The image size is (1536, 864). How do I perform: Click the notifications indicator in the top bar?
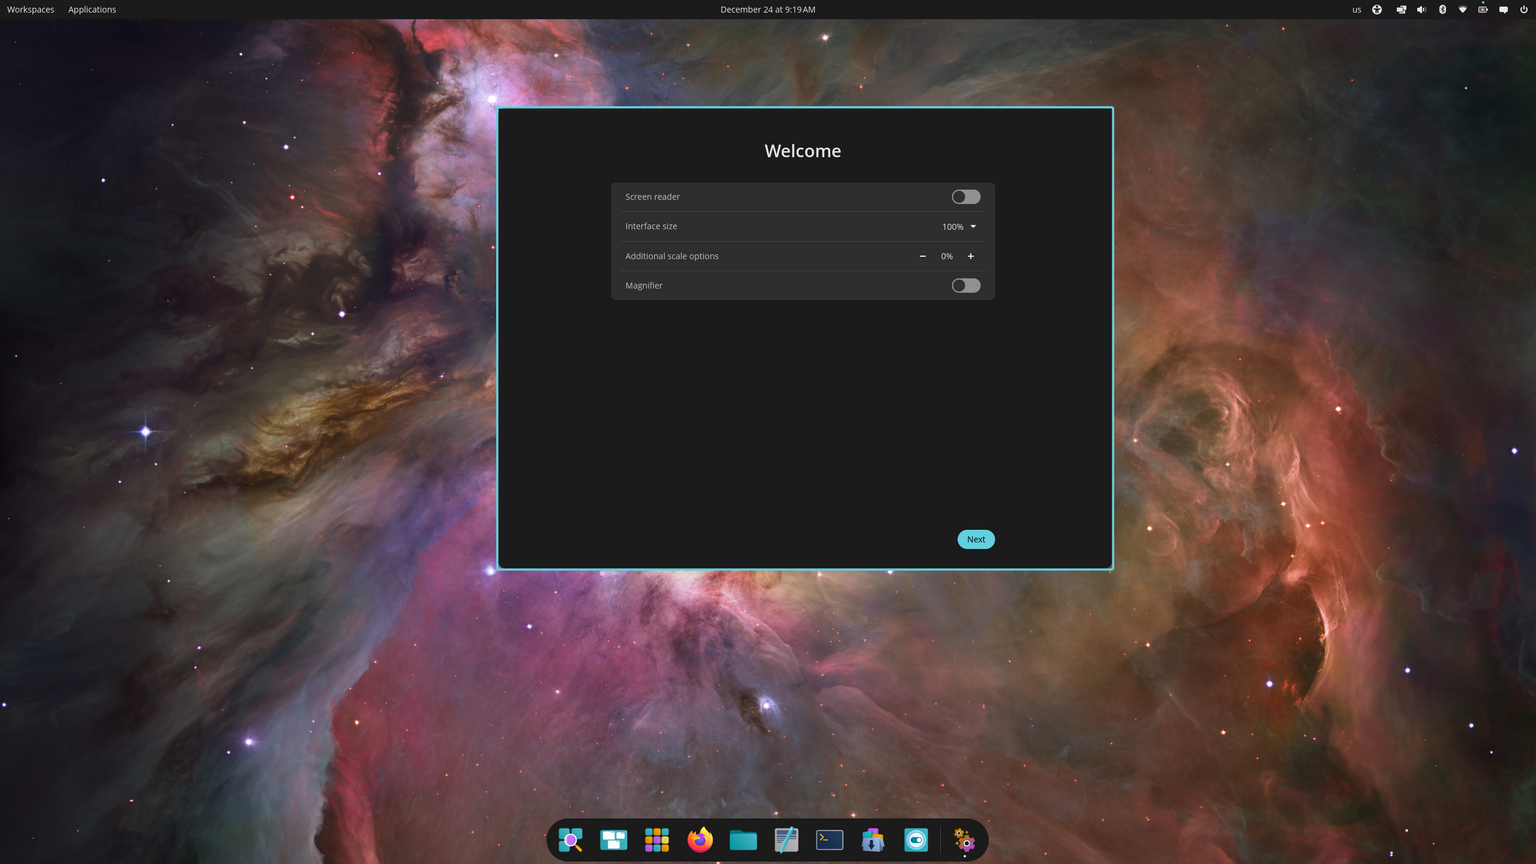click(1502, 9)
